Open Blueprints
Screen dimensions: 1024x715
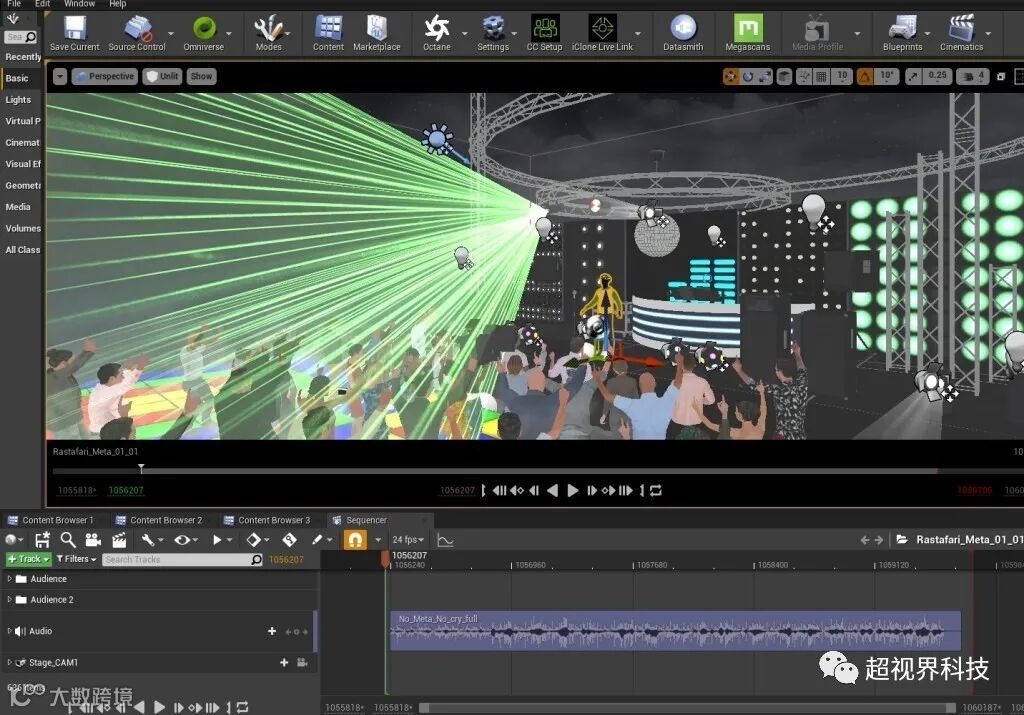(x=903, y=33)
